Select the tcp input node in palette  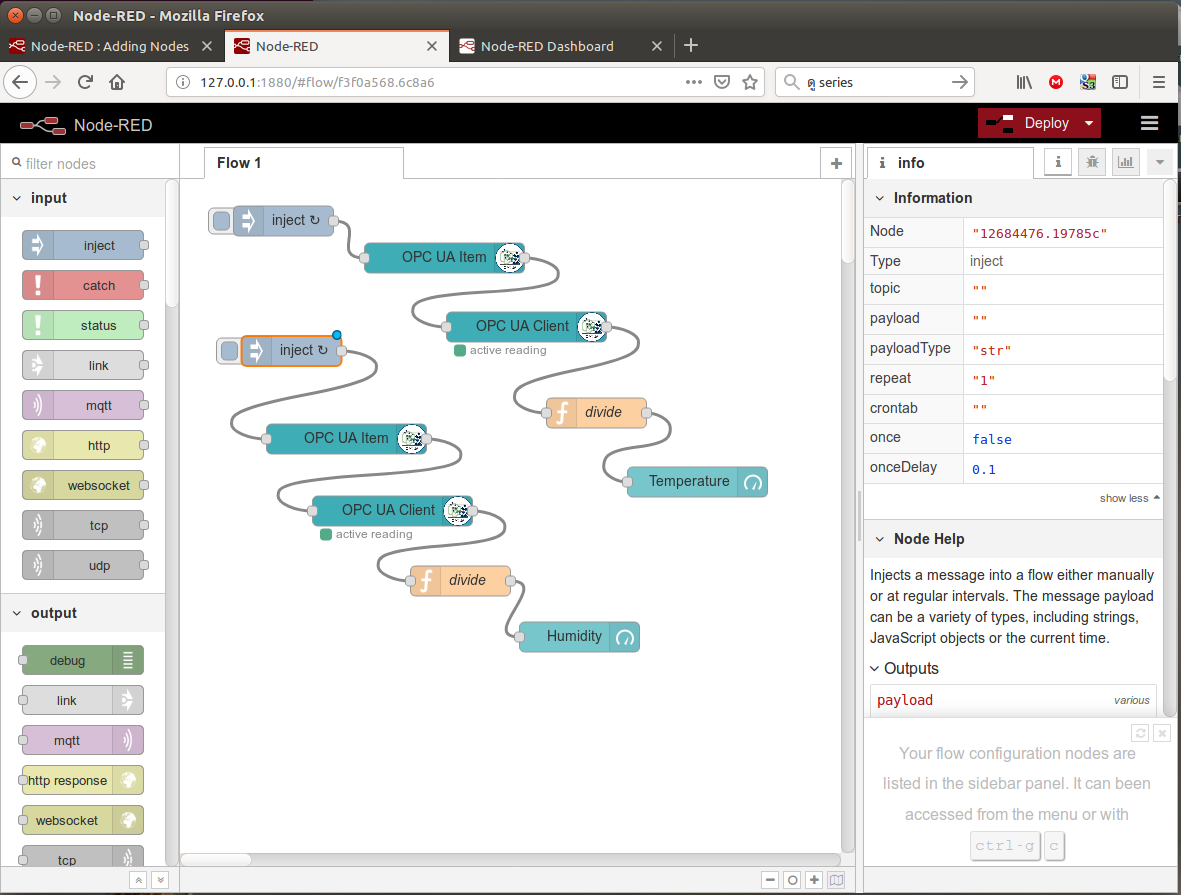point(83,525)
